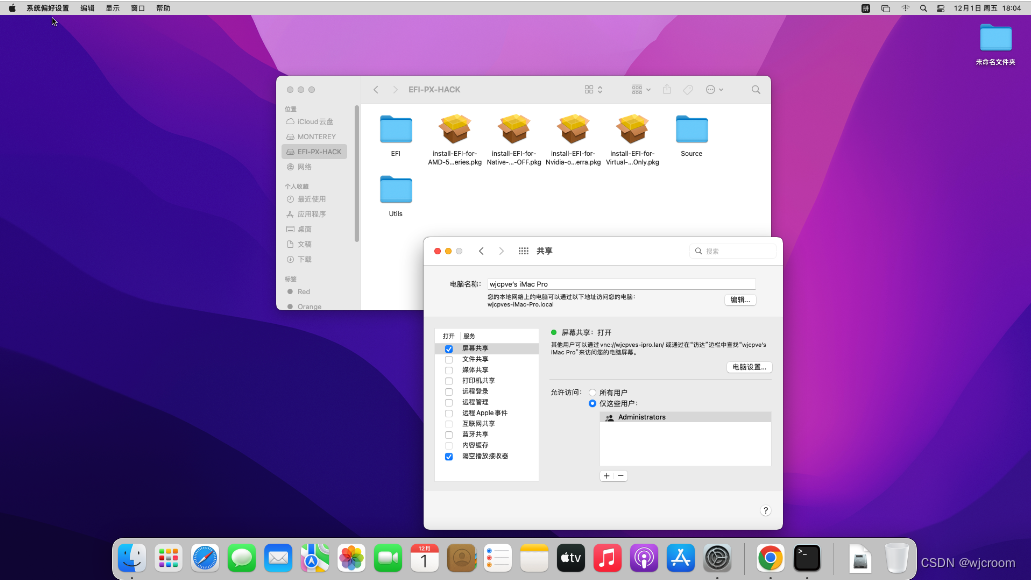Launch Safari from the Dock
1031x580 pixels.
[205, 558]
